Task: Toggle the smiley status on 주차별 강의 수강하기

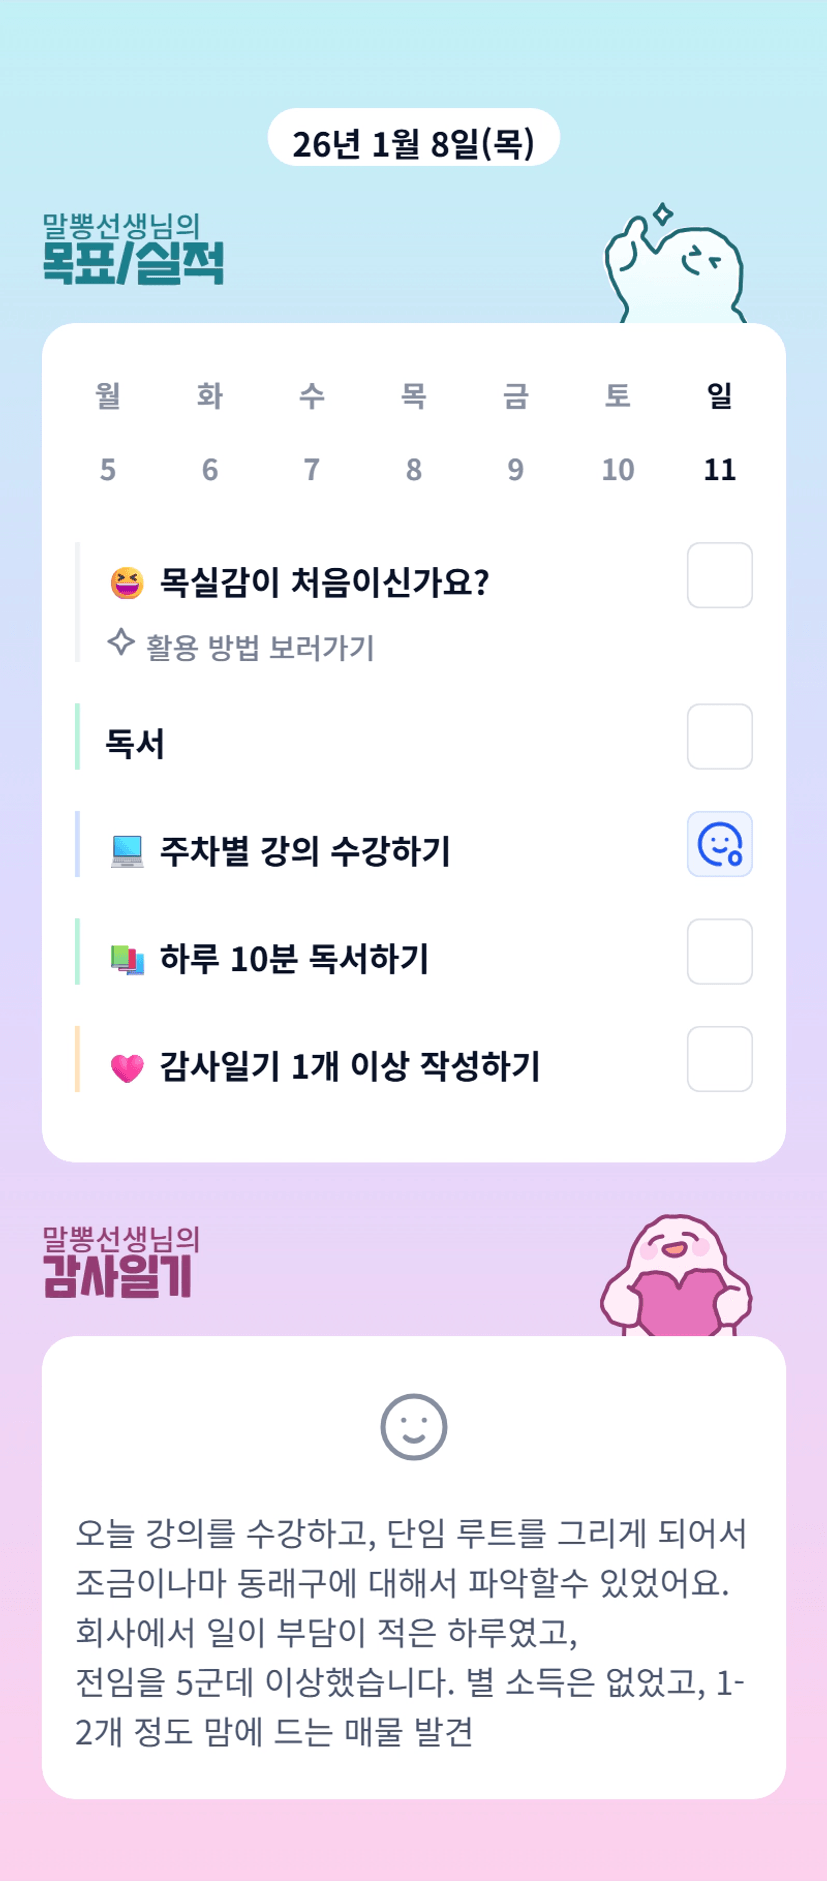Action: pyautogui.click(x=719, y=844)
